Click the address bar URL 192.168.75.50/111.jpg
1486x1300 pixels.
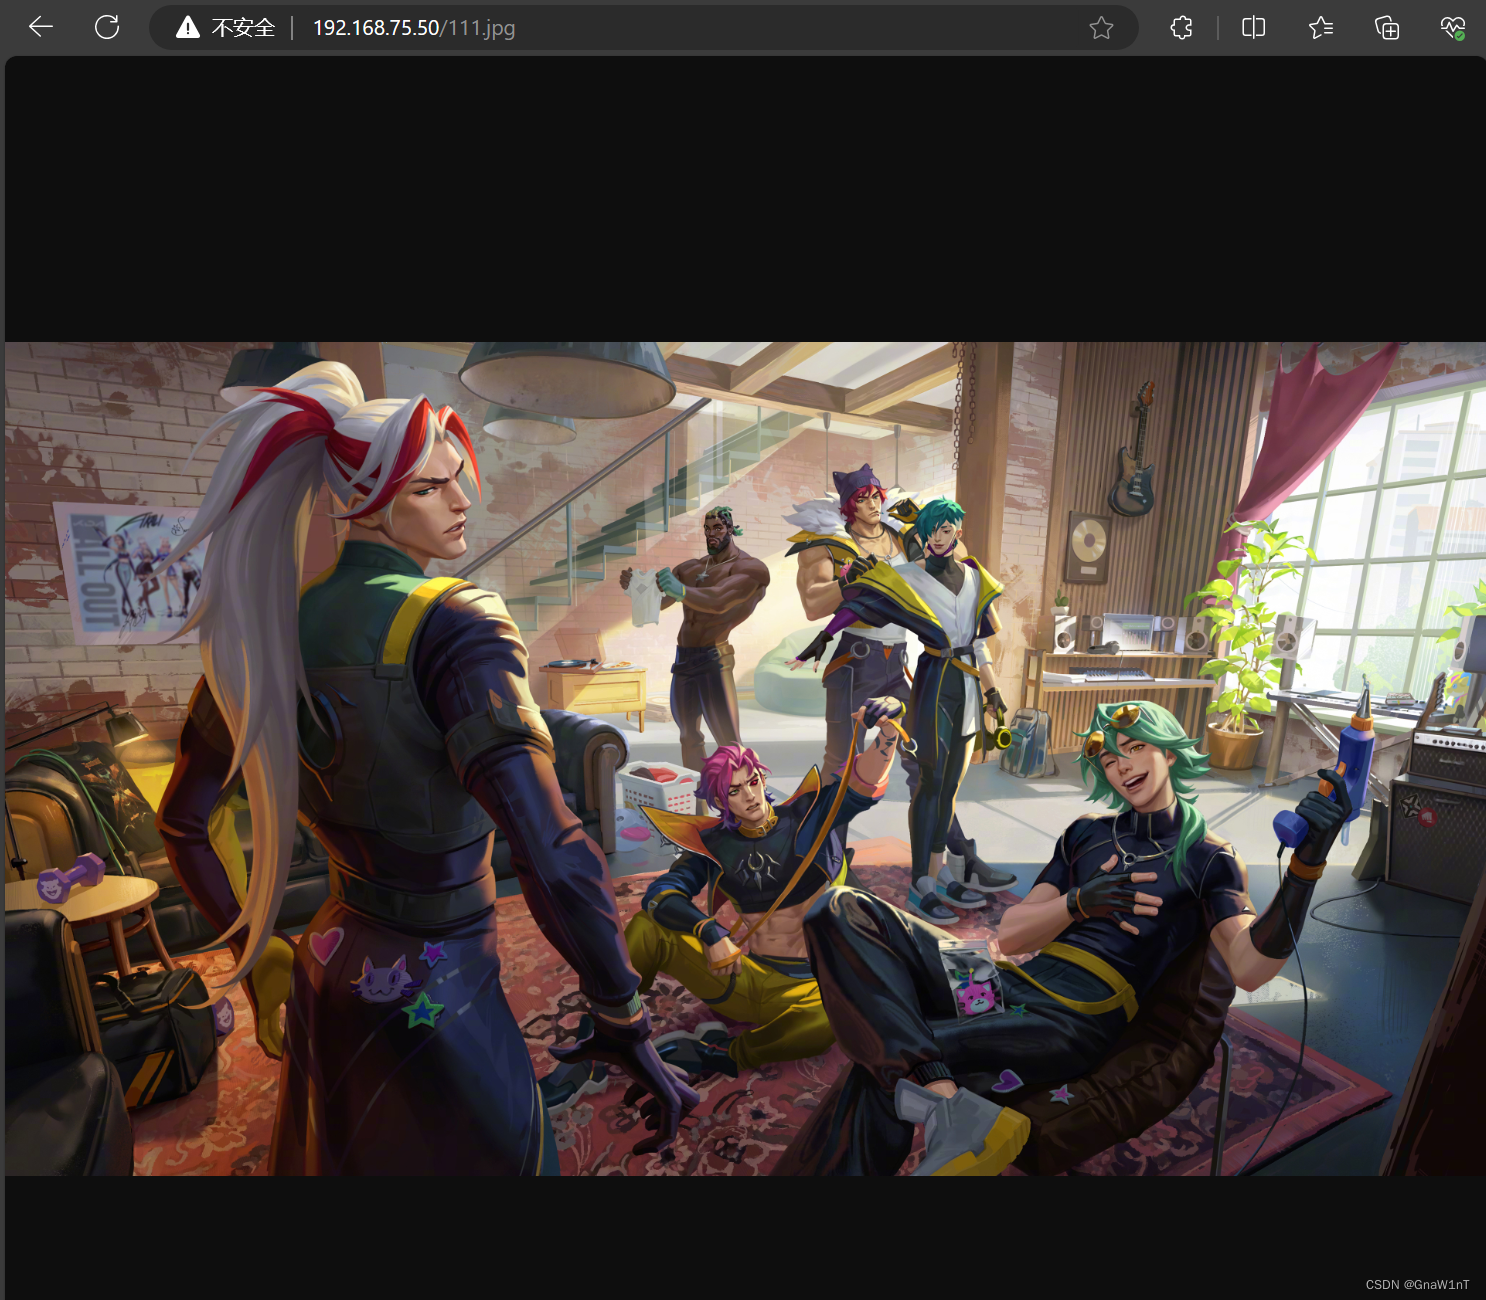tap(414, 28)
